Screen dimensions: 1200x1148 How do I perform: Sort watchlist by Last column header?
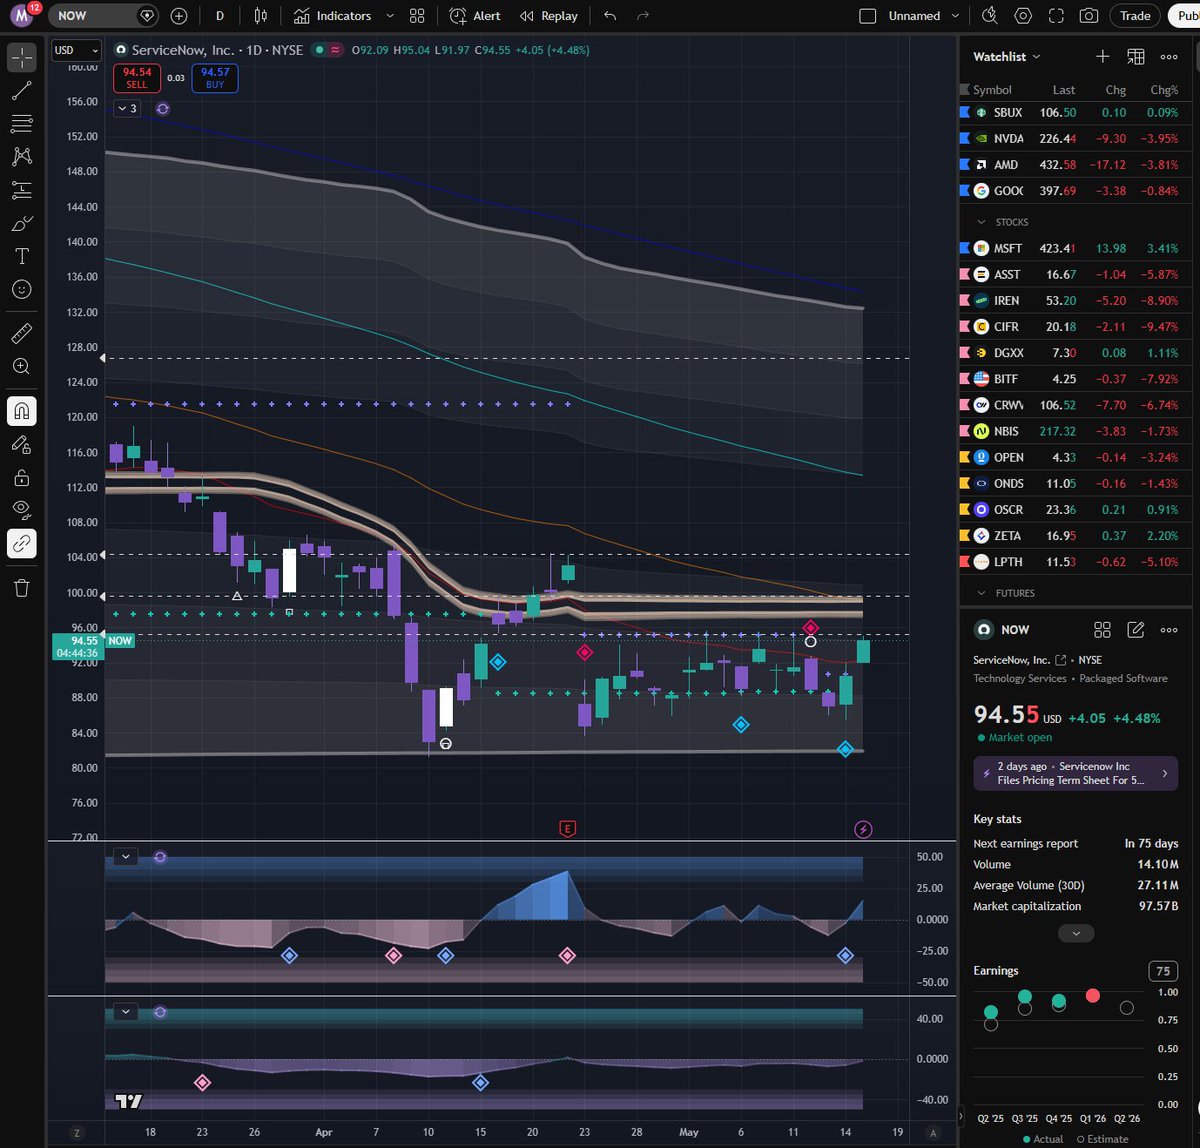(x=1064, y=89)
